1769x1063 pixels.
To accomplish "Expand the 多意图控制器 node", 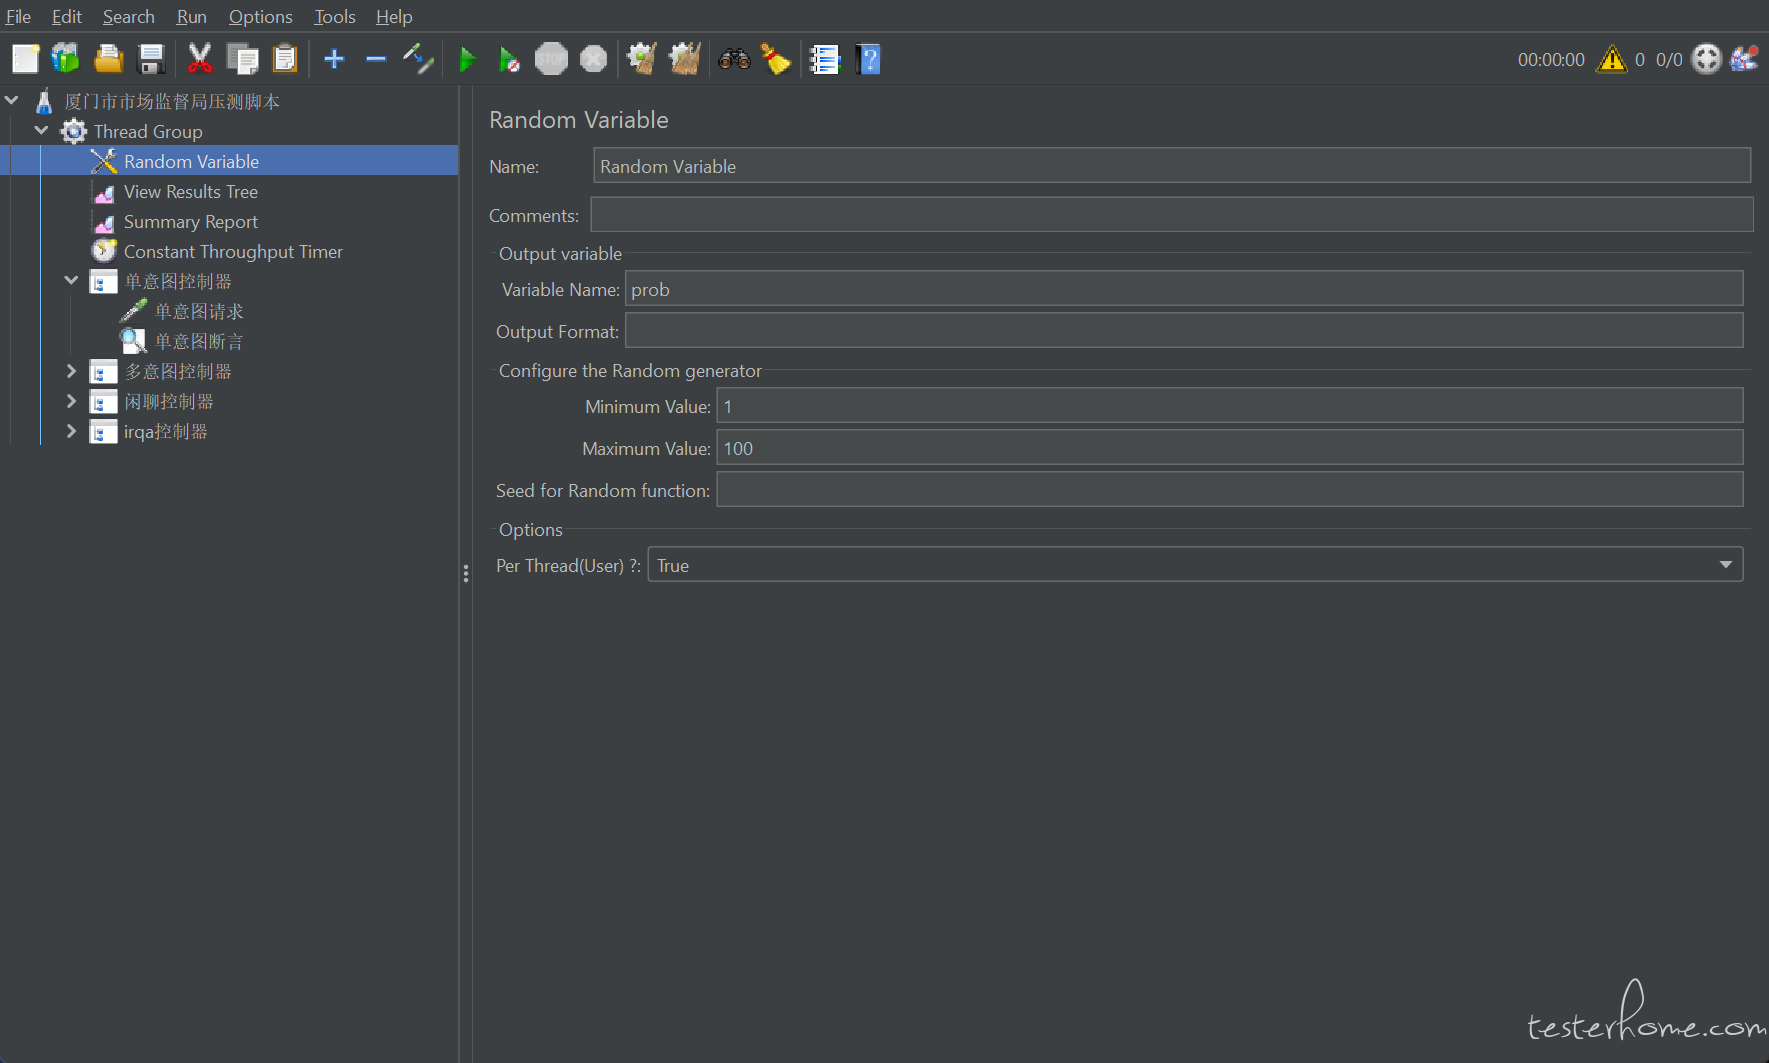I will click(x=71, y=371).
